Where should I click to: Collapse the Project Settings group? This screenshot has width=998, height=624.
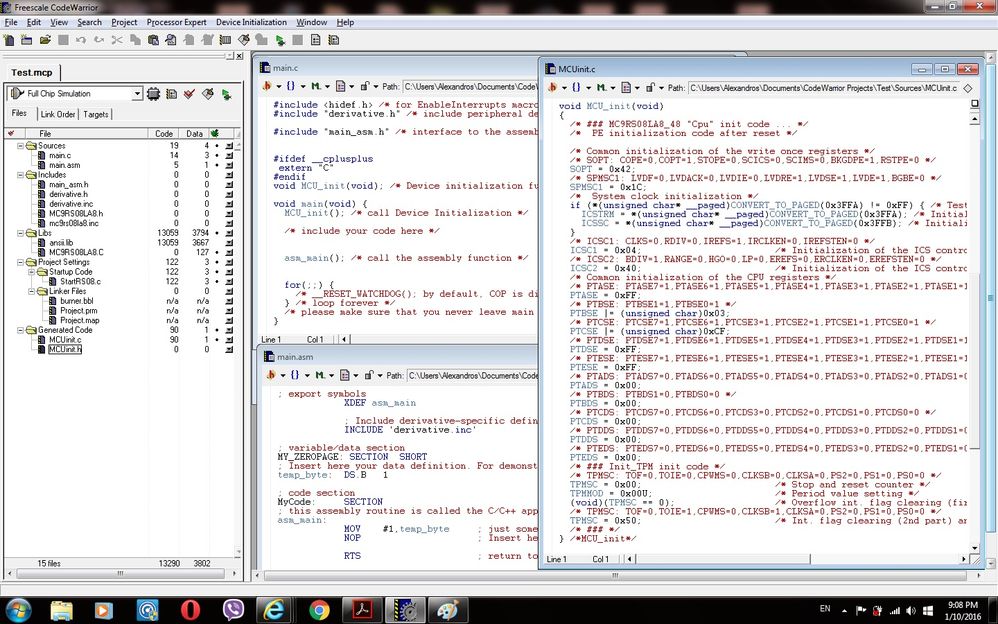pyautogui.click(x=20, y=262)
